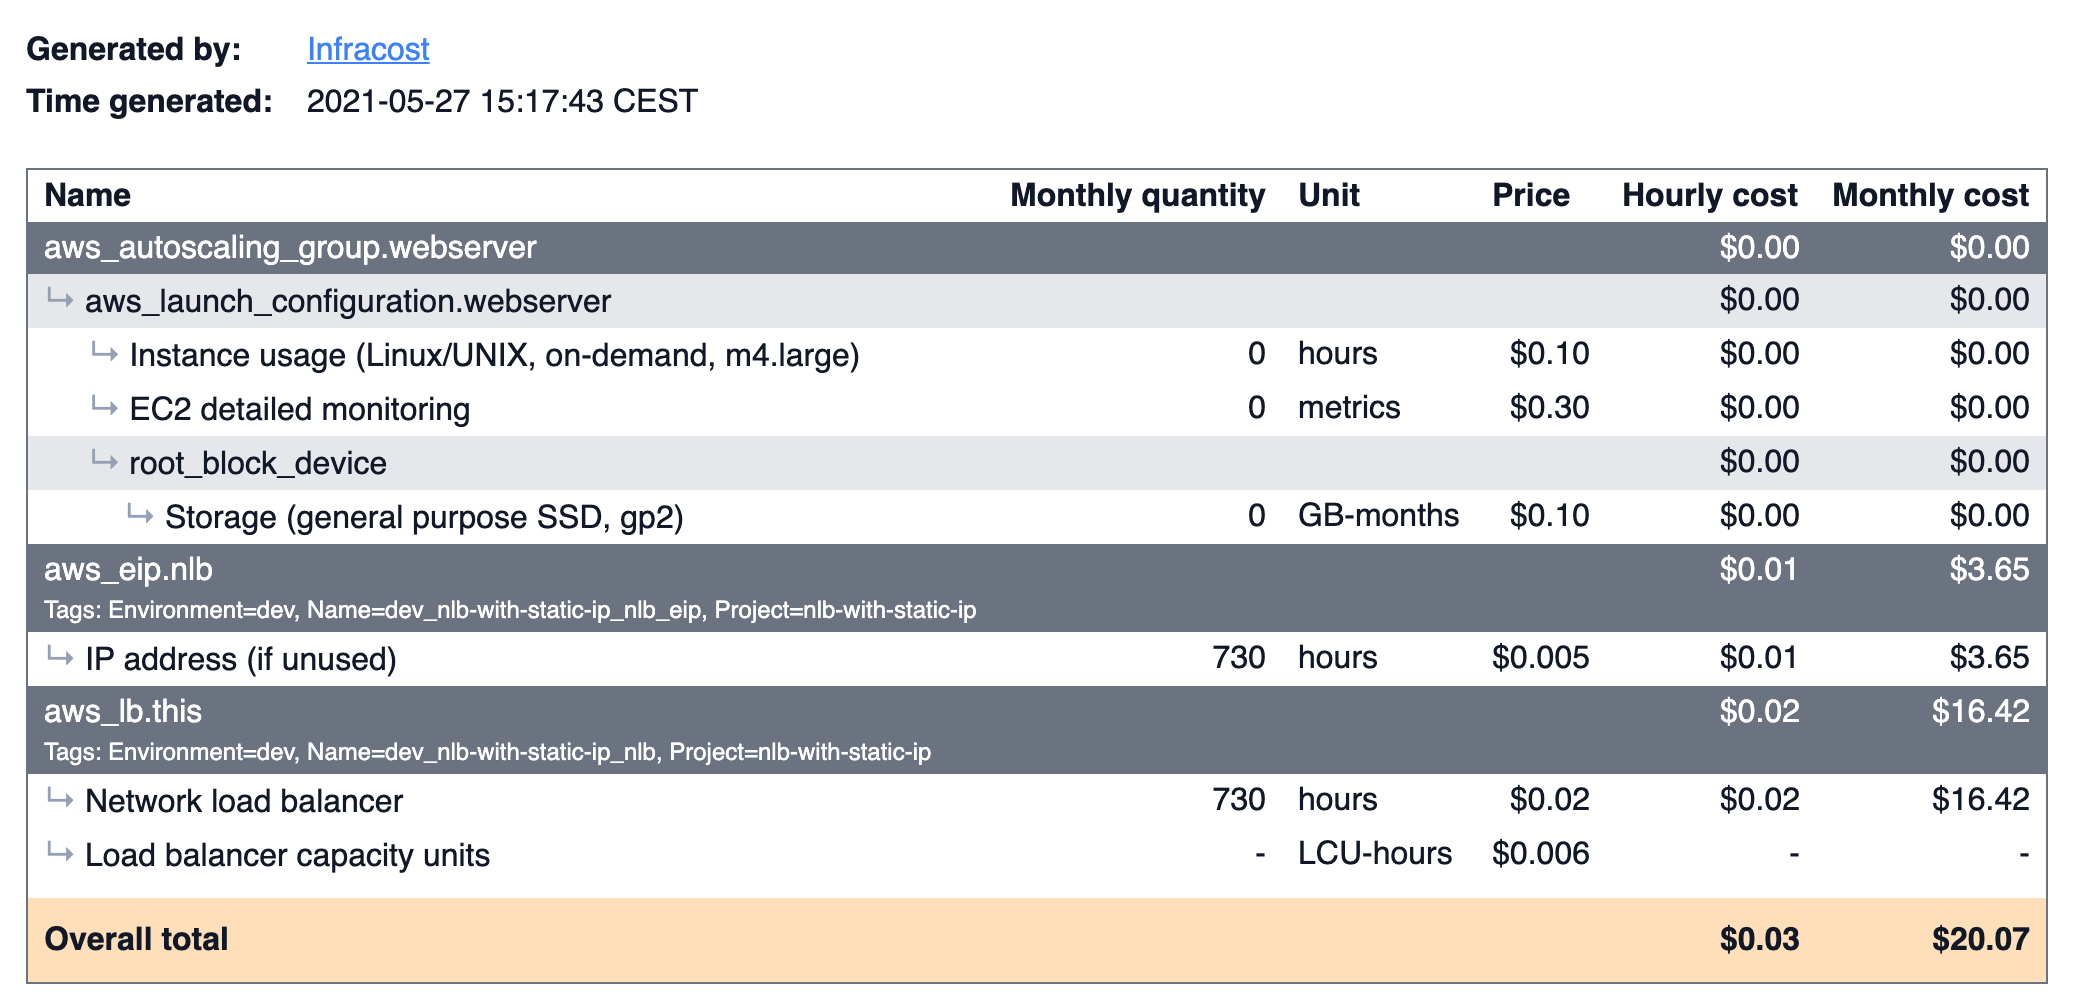Click the Name column header
2076x1008 pixels.
[88, 195]
